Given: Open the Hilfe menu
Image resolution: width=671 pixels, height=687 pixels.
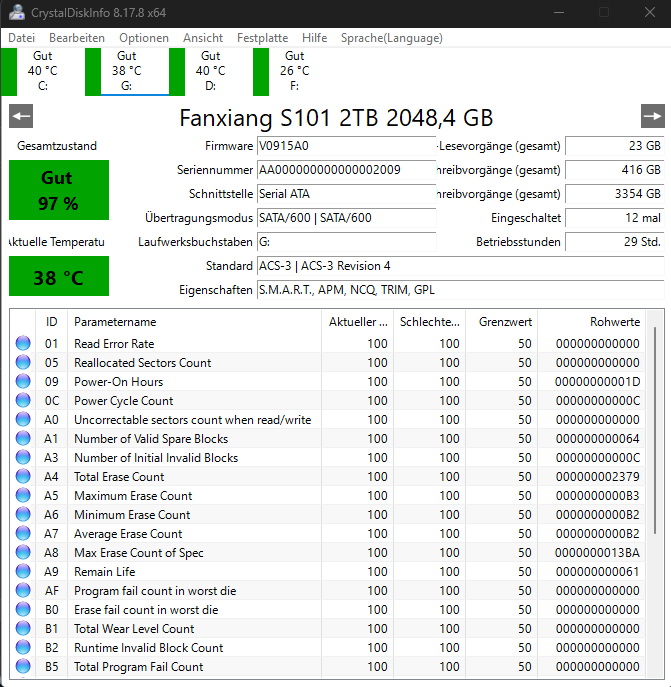Looking at the screenshot, I should (x=314, y=38).
